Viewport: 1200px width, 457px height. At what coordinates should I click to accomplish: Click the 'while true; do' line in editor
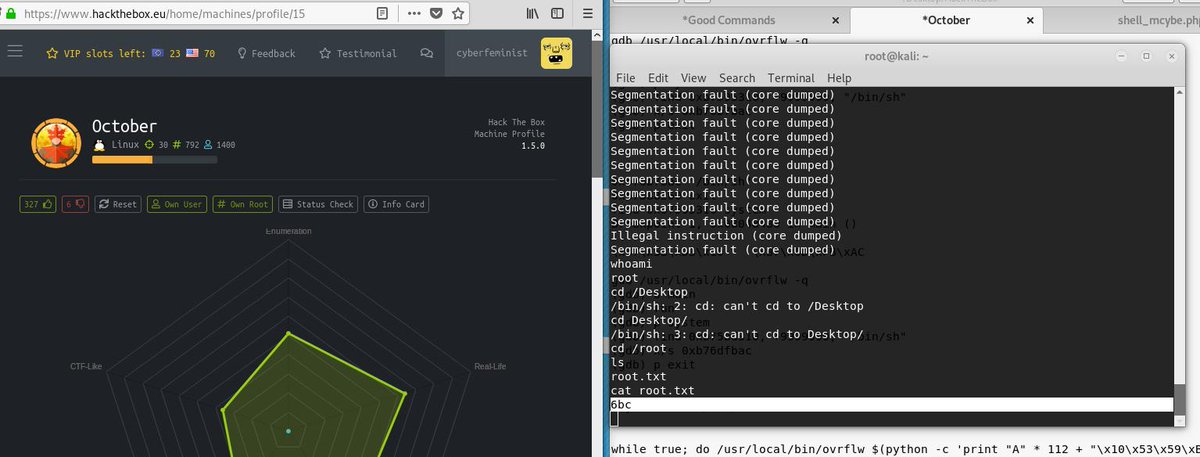point(905,448)
